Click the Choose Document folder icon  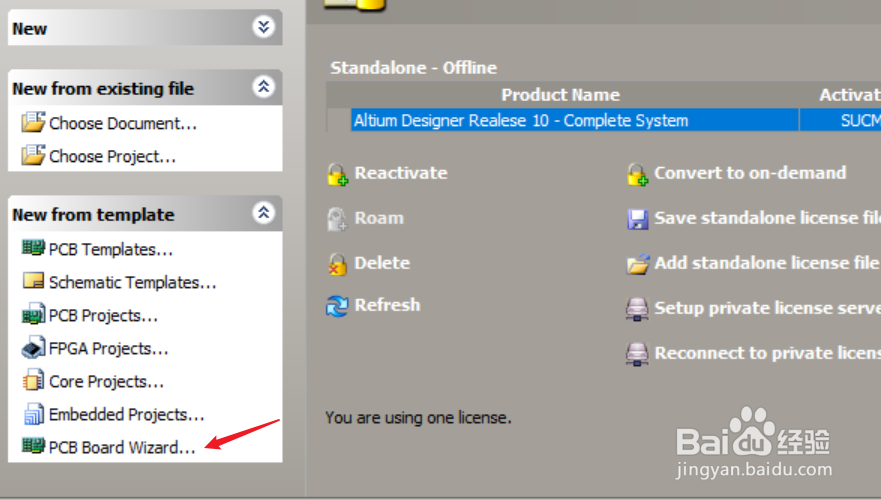33,122
